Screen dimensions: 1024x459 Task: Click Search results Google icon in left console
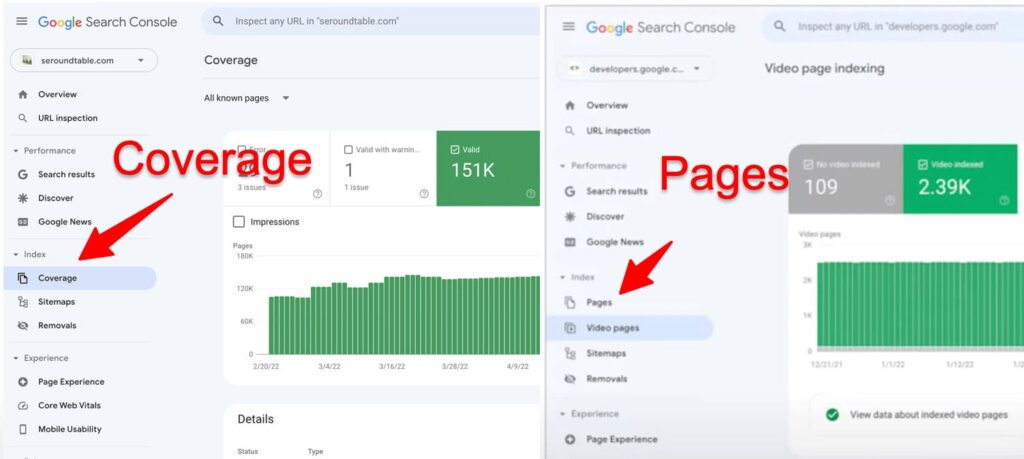(23, 174)
